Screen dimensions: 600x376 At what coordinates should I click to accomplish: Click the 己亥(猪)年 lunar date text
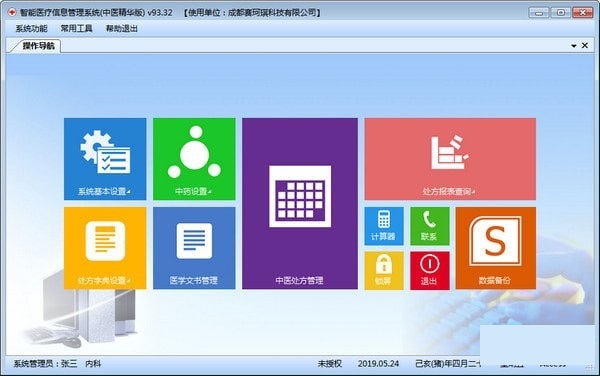click(x=448, y=364)
